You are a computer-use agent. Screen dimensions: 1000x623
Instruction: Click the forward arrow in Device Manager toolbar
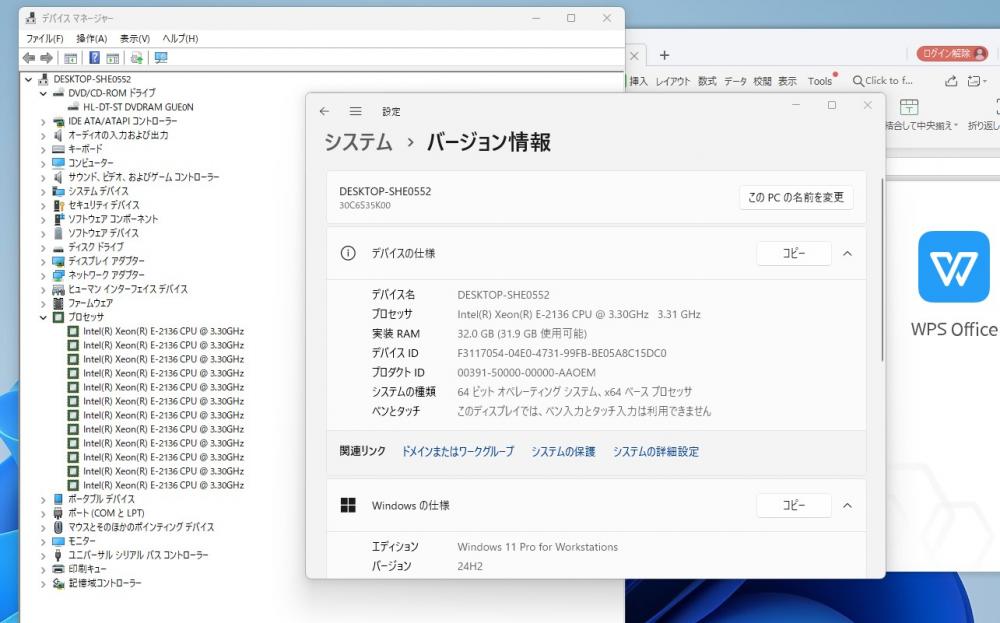47,58
